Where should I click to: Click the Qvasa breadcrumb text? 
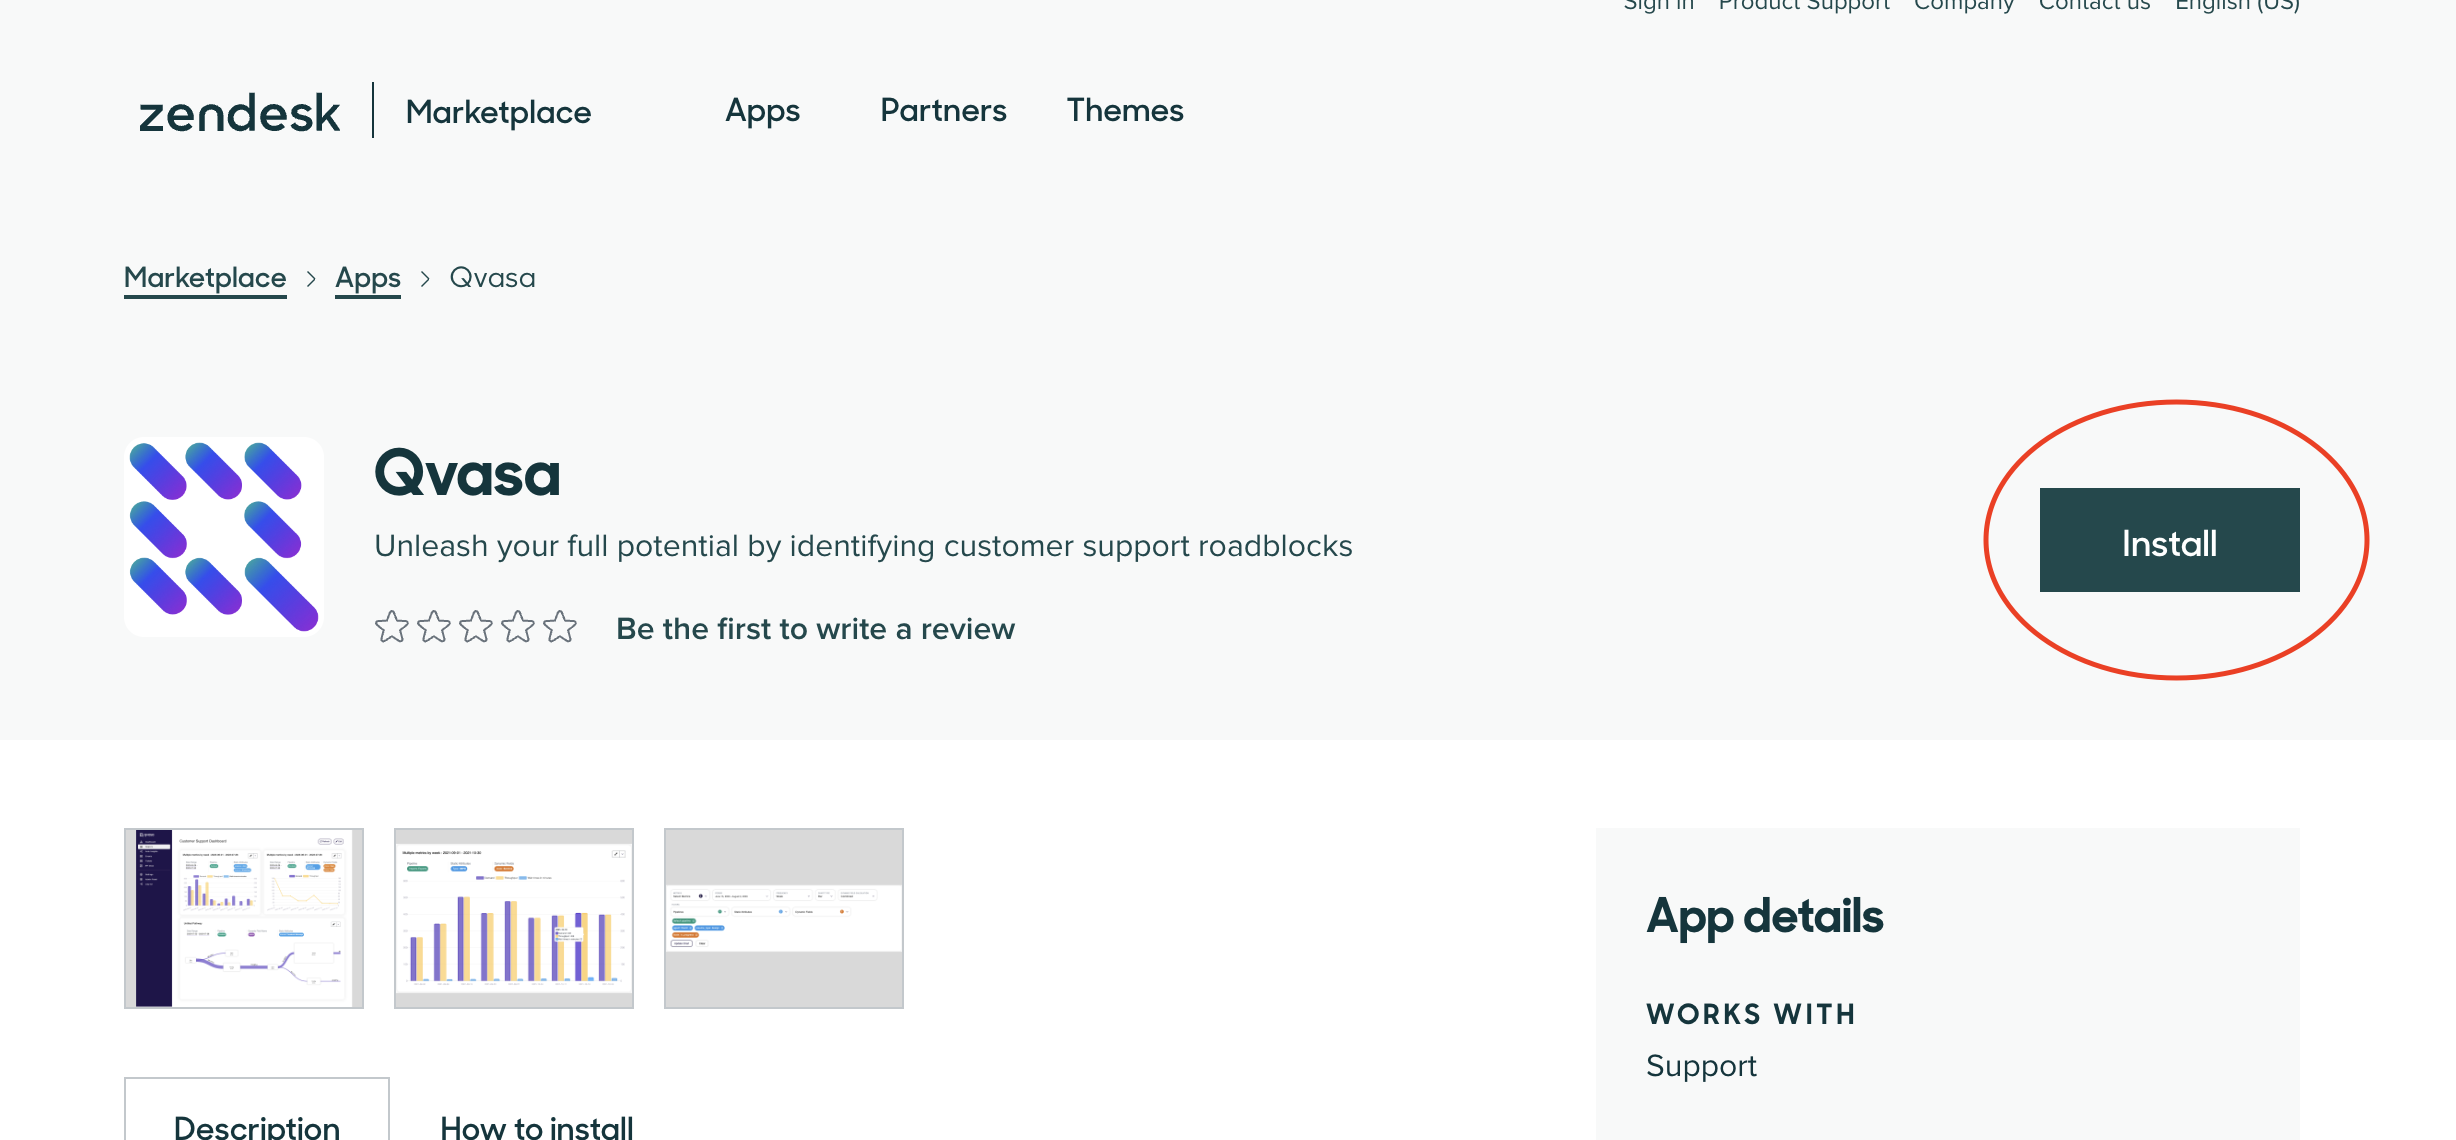click(x=493, y=278)
